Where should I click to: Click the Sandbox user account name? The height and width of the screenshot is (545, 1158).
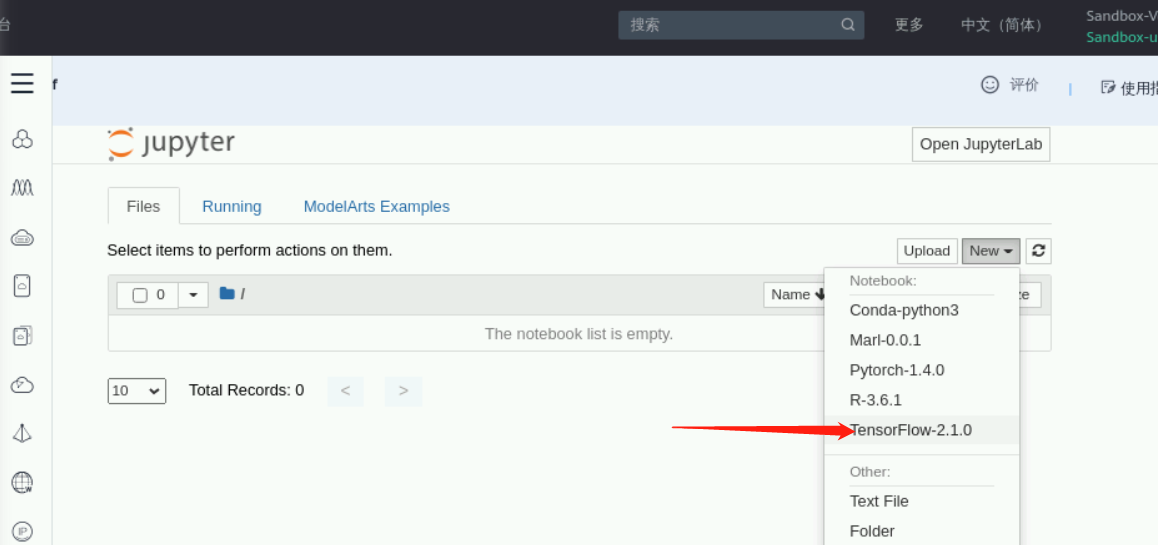click(1121, 38)
